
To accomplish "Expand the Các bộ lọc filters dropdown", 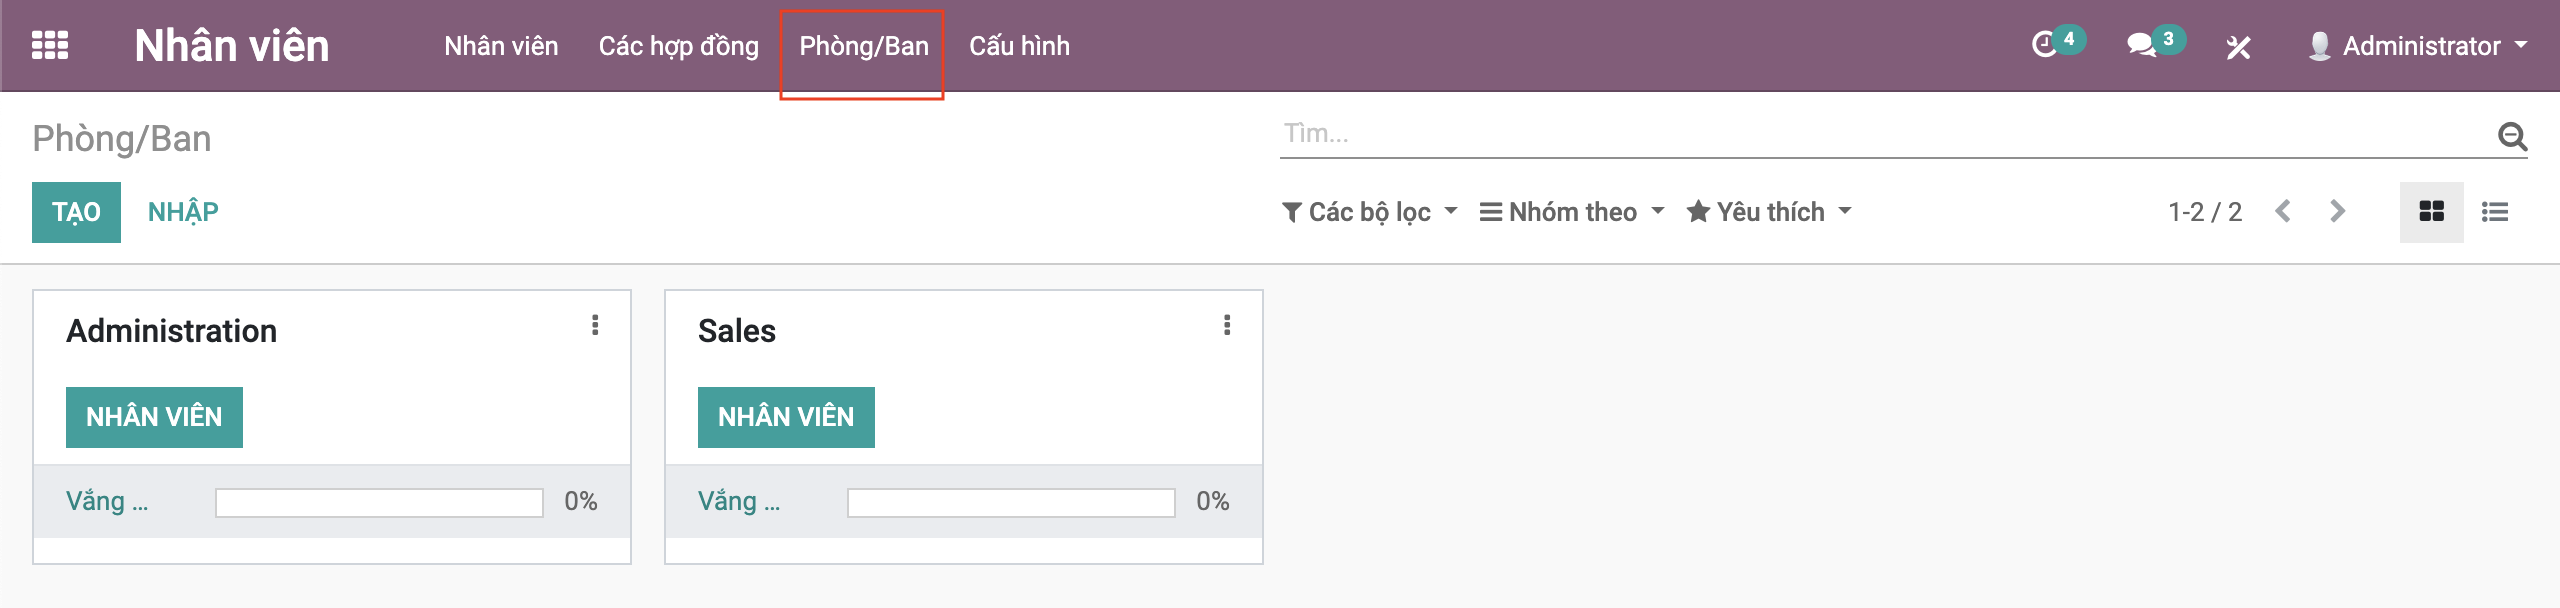I will [x=1369, y=212].
